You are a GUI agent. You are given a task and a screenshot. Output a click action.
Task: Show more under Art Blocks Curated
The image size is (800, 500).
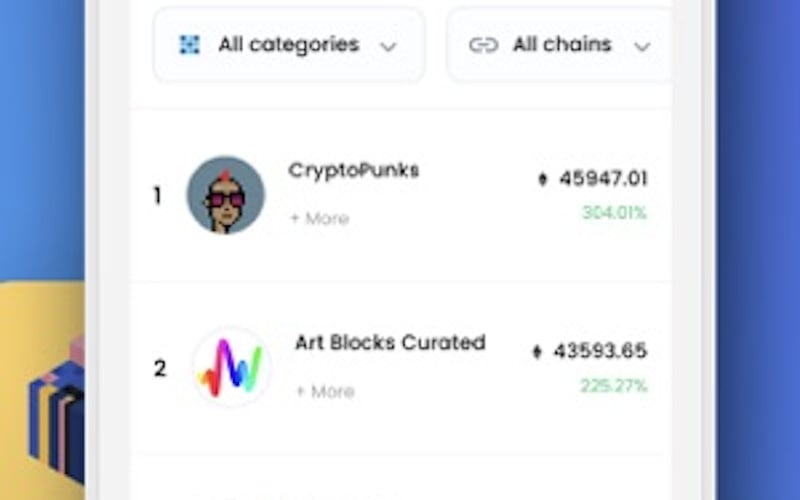(x=325, y=392)
